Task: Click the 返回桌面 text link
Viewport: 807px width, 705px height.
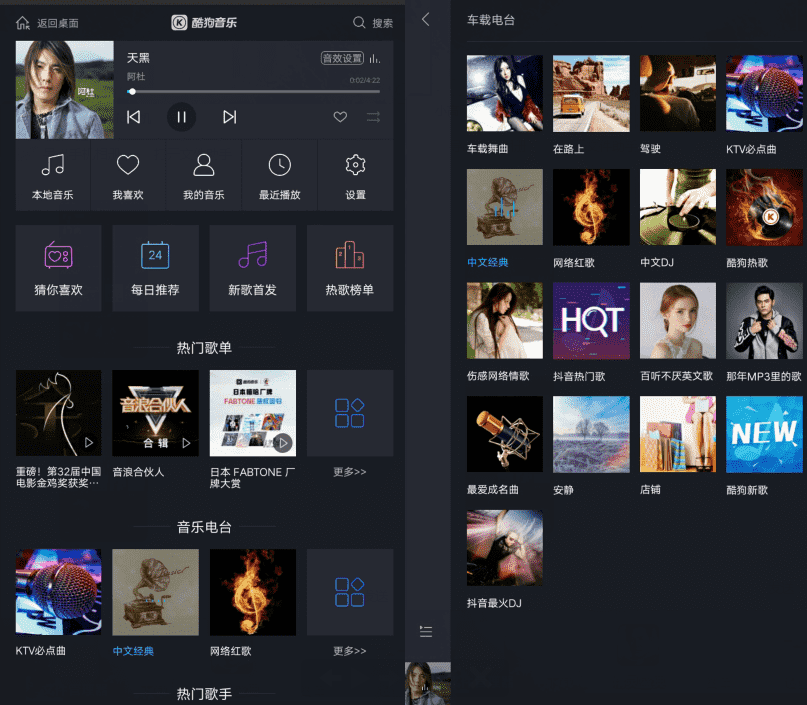Action: click(x=58, y=24)
